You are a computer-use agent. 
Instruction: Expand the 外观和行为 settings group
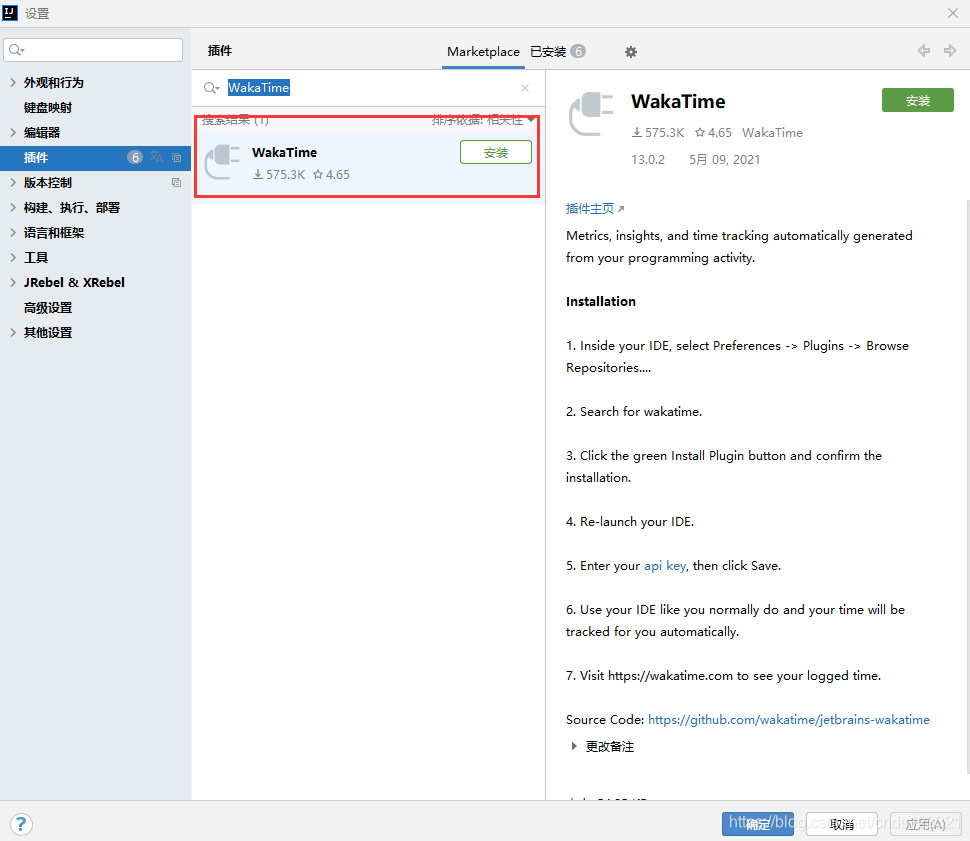coord(13,82)
